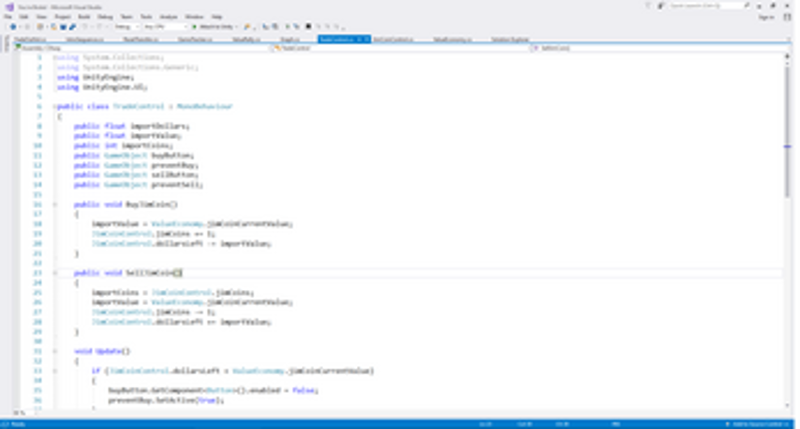
Task: Collapse the Update method outline toggle
Action: click(x=55, y=351)
